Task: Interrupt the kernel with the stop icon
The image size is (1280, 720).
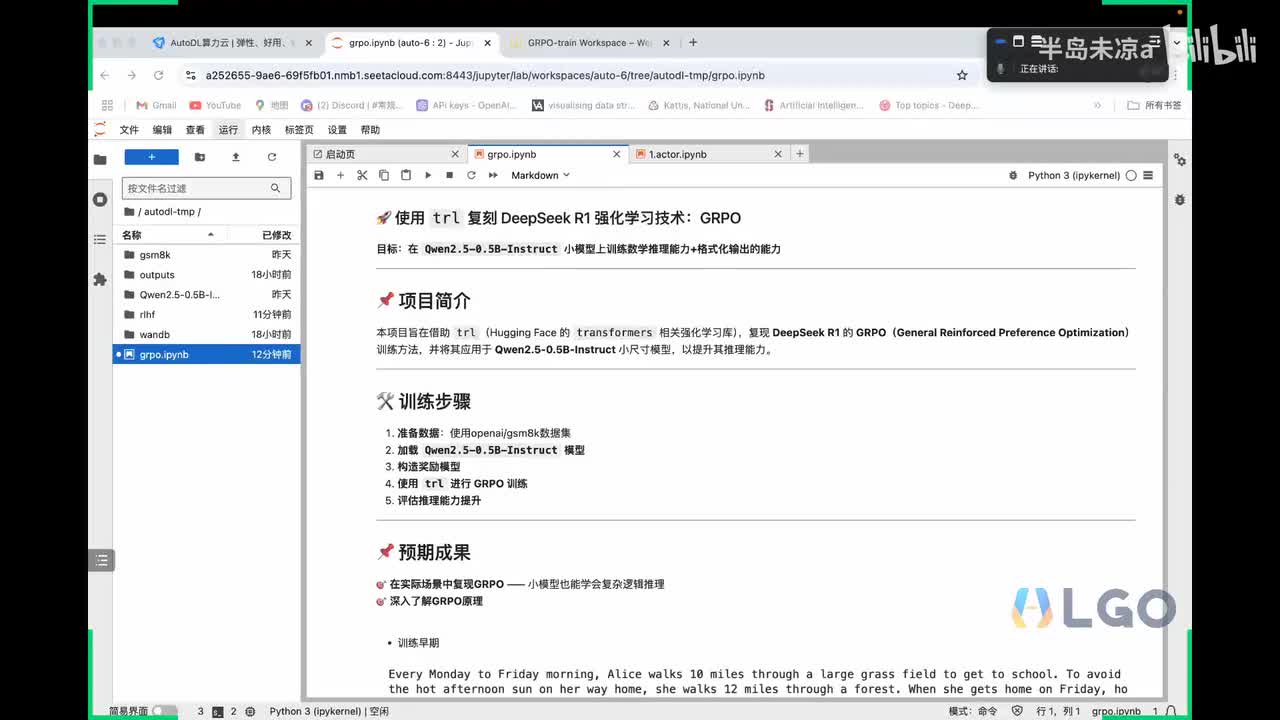Action: 449,175
